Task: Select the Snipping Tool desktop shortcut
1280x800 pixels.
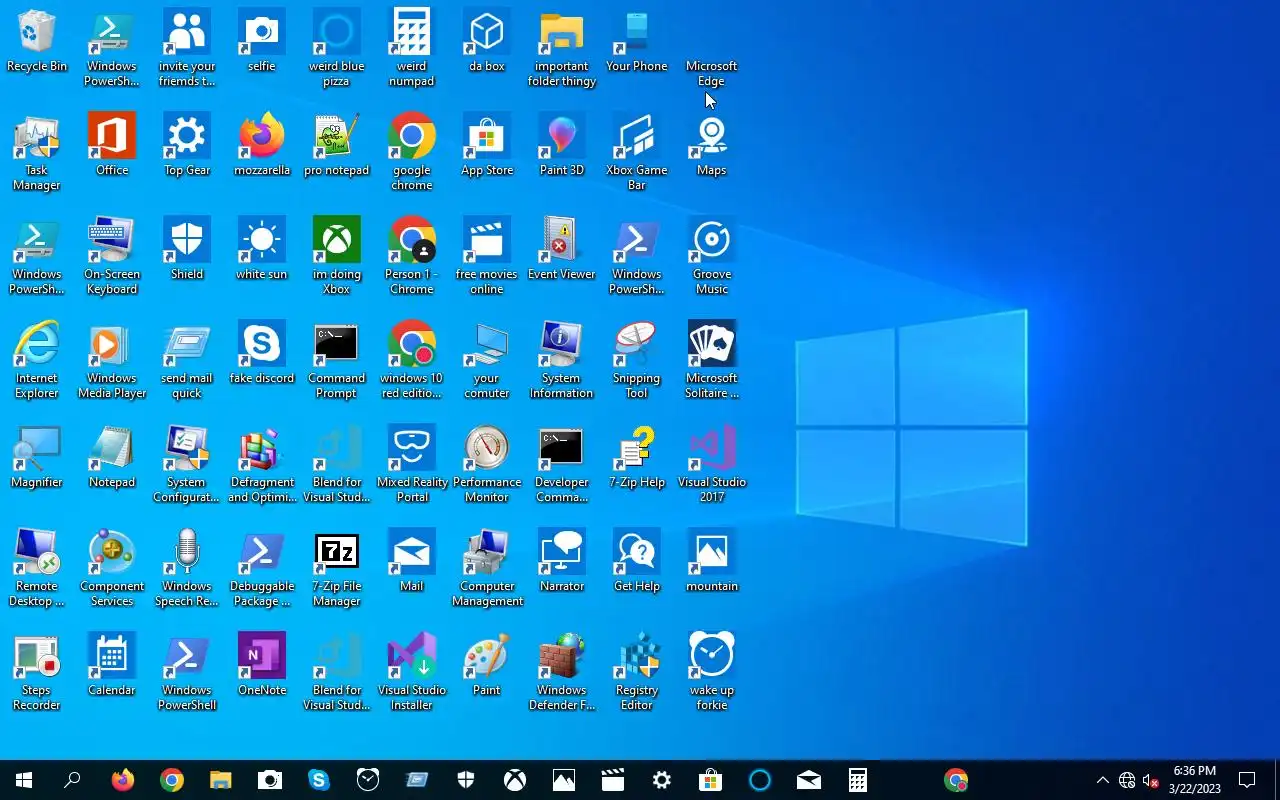Action: click(x=637, y=359)
